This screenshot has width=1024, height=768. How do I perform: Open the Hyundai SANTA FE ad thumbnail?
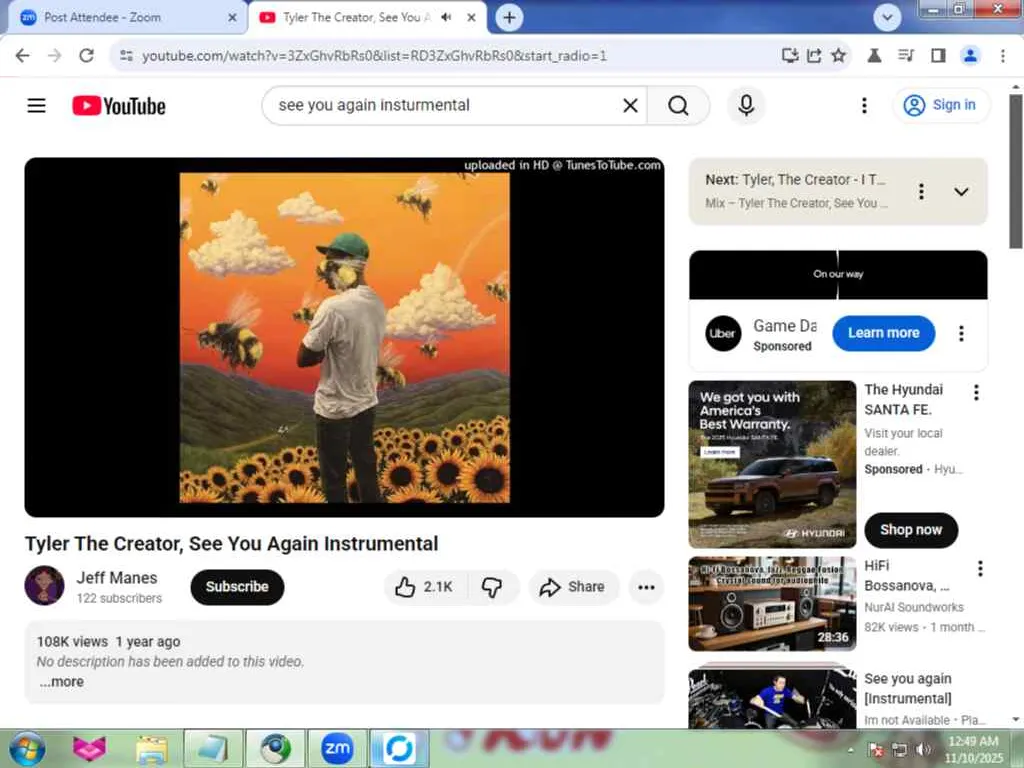(x=772, y=464)
